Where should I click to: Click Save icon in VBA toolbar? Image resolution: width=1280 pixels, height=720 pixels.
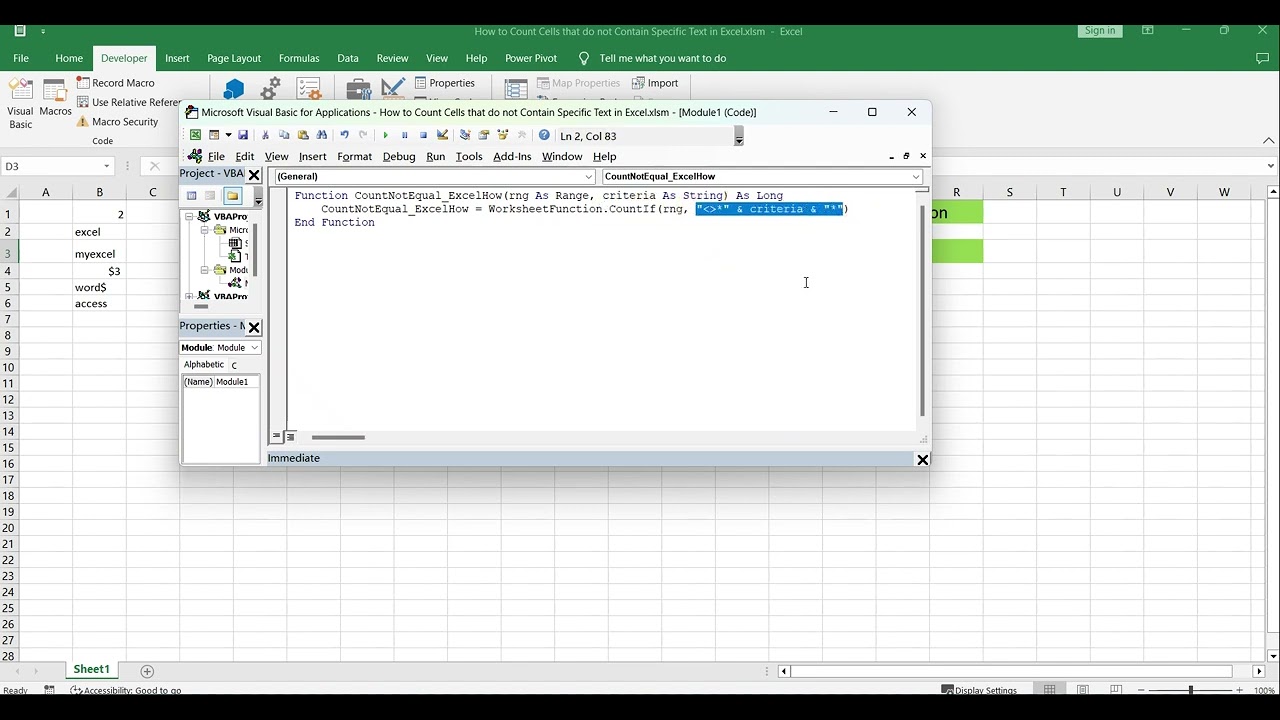(x=242, y=135)
